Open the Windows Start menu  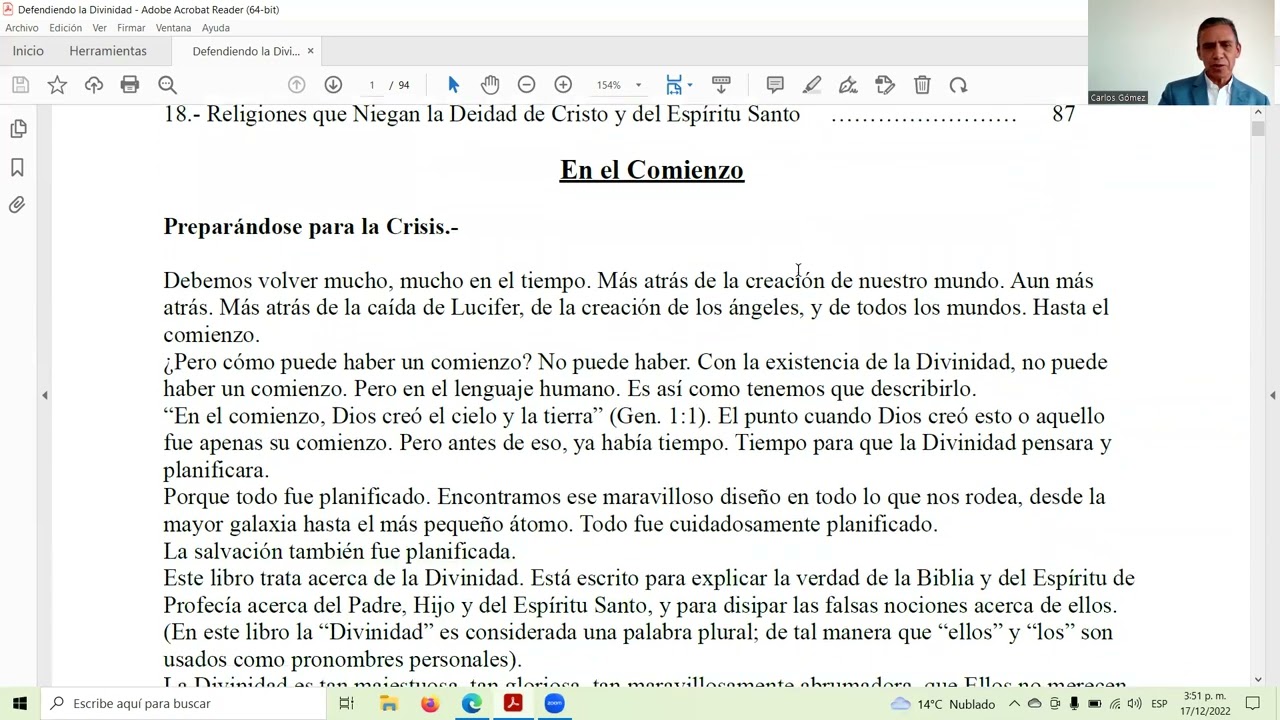point(19,703)
